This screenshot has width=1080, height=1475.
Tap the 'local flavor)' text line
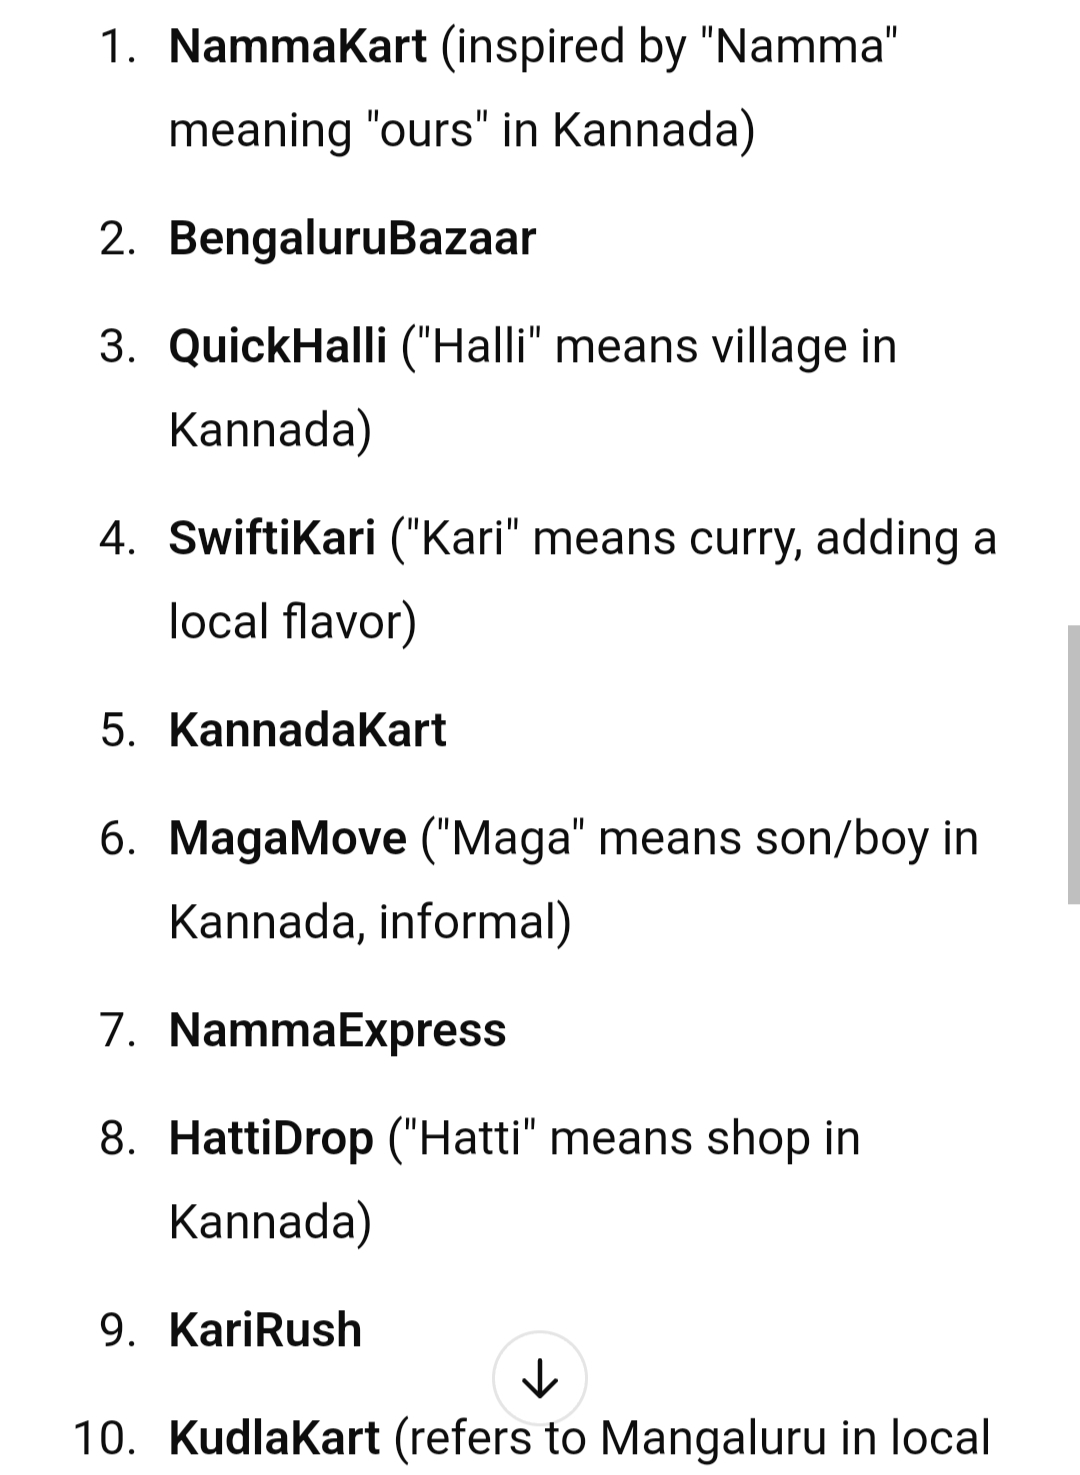[x=292, y=622]
